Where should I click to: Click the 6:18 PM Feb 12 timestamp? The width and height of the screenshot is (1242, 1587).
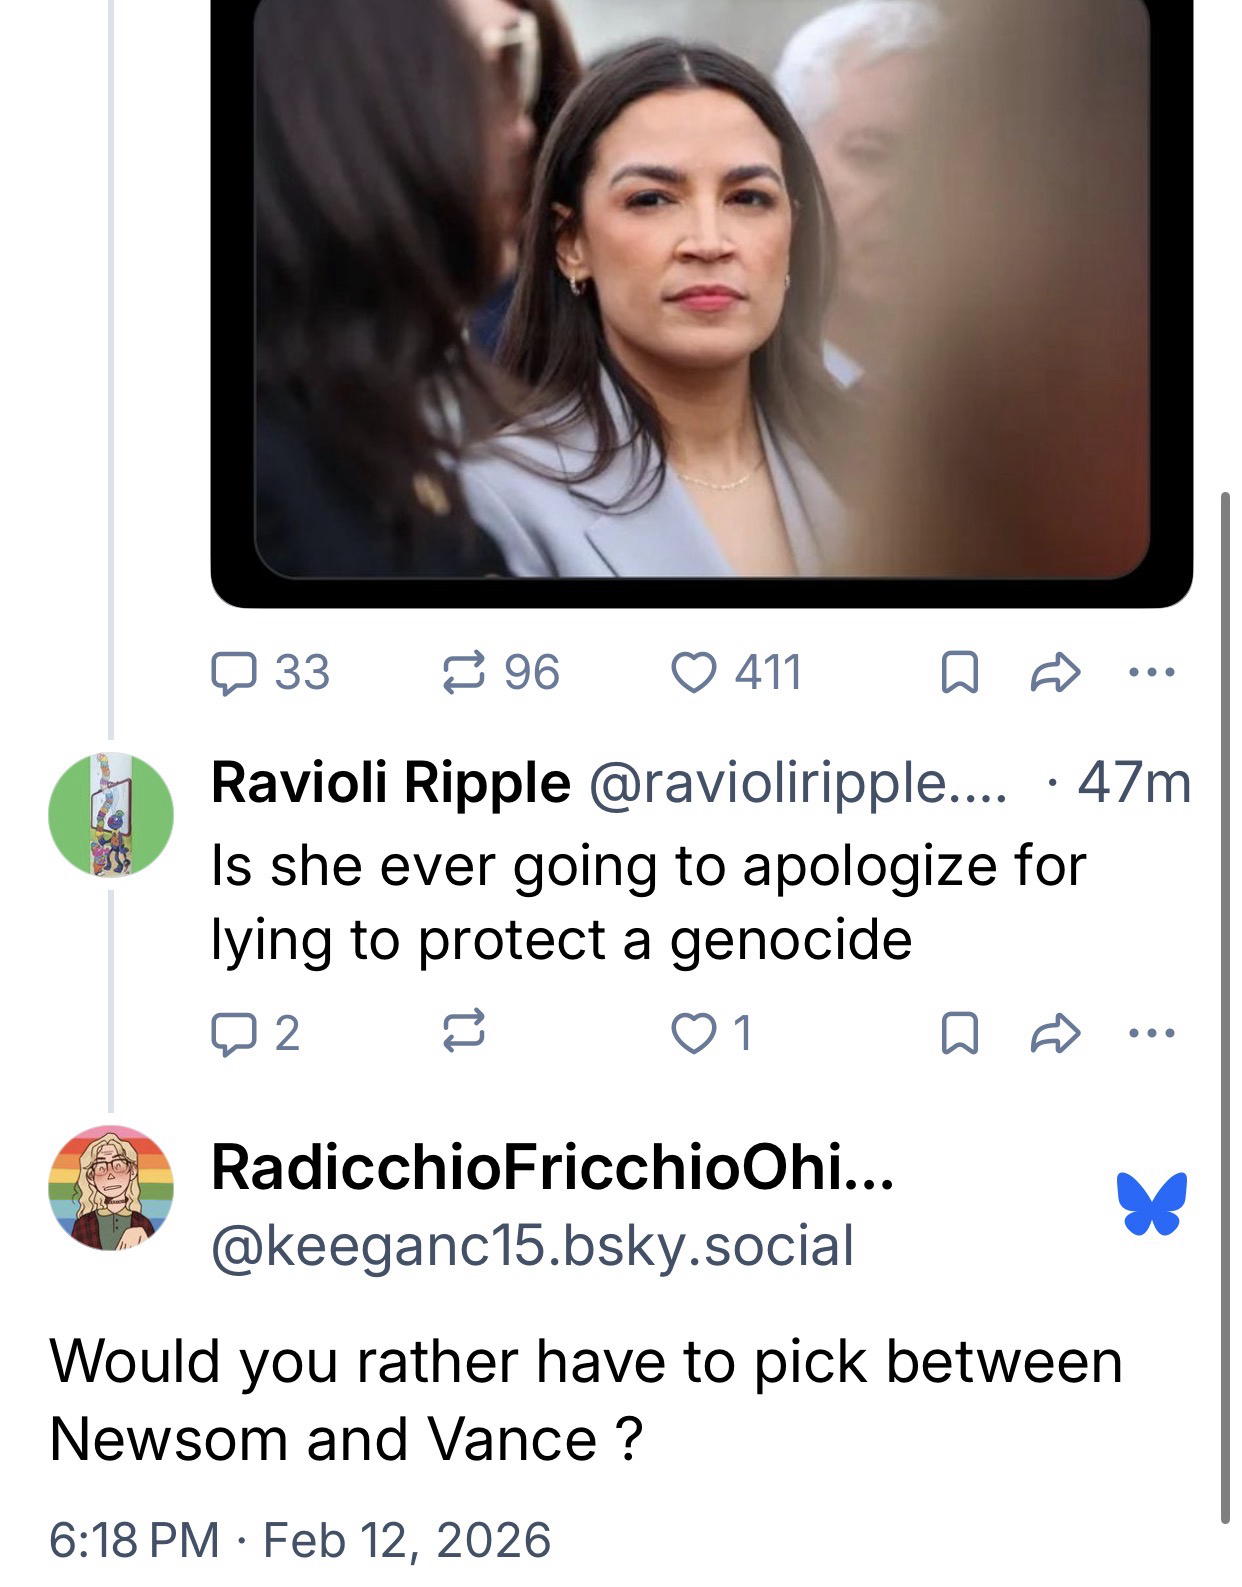point(300,1539)
